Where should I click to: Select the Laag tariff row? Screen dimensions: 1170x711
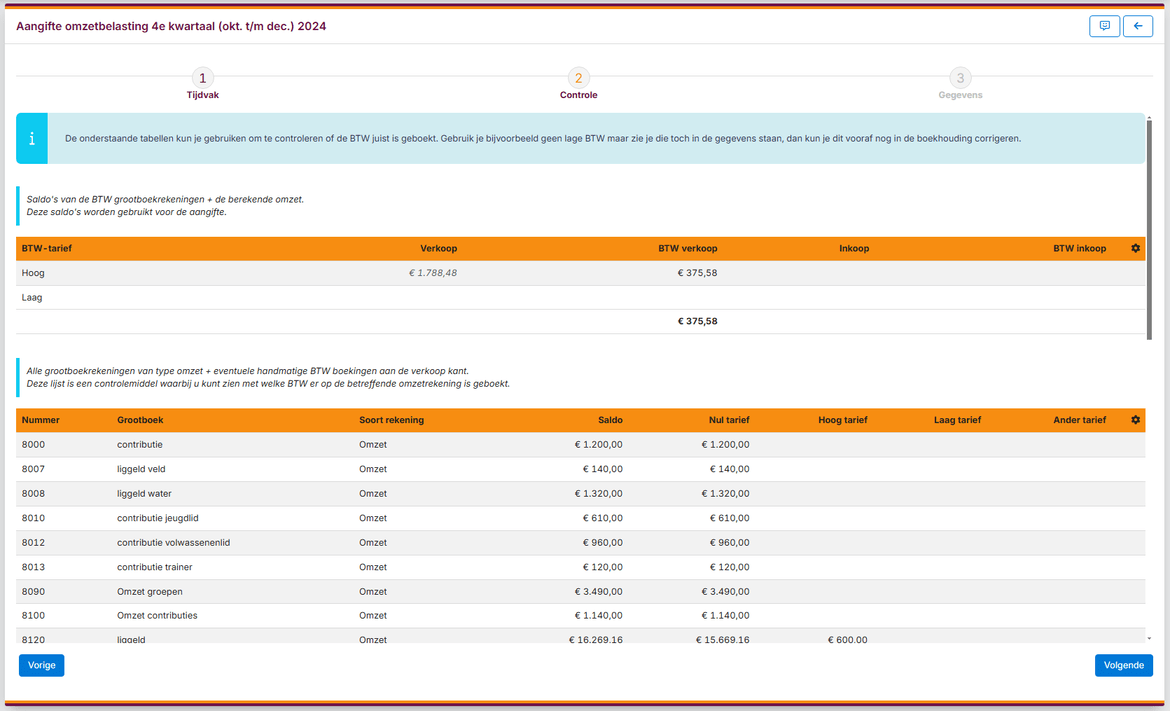(x=581, y=298)
